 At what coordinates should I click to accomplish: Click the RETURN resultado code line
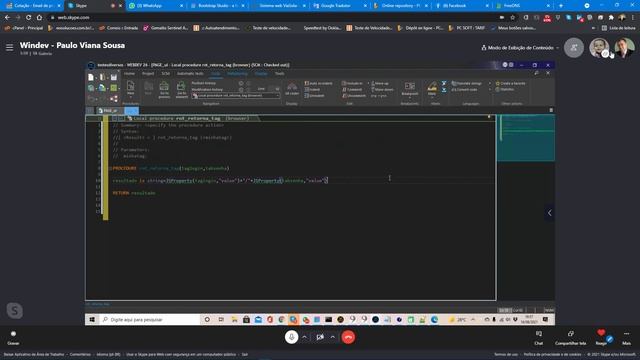point(134,193)
